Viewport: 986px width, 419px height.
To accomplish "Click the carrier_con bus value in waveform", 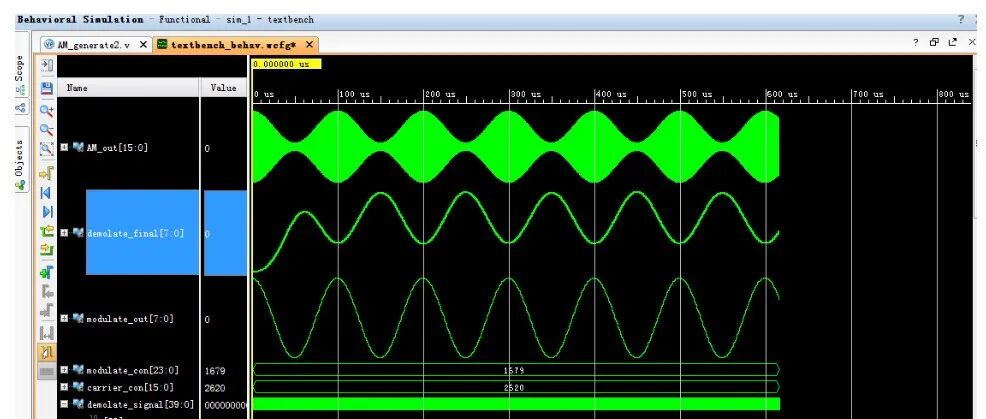I will click(x=514, y=388).
